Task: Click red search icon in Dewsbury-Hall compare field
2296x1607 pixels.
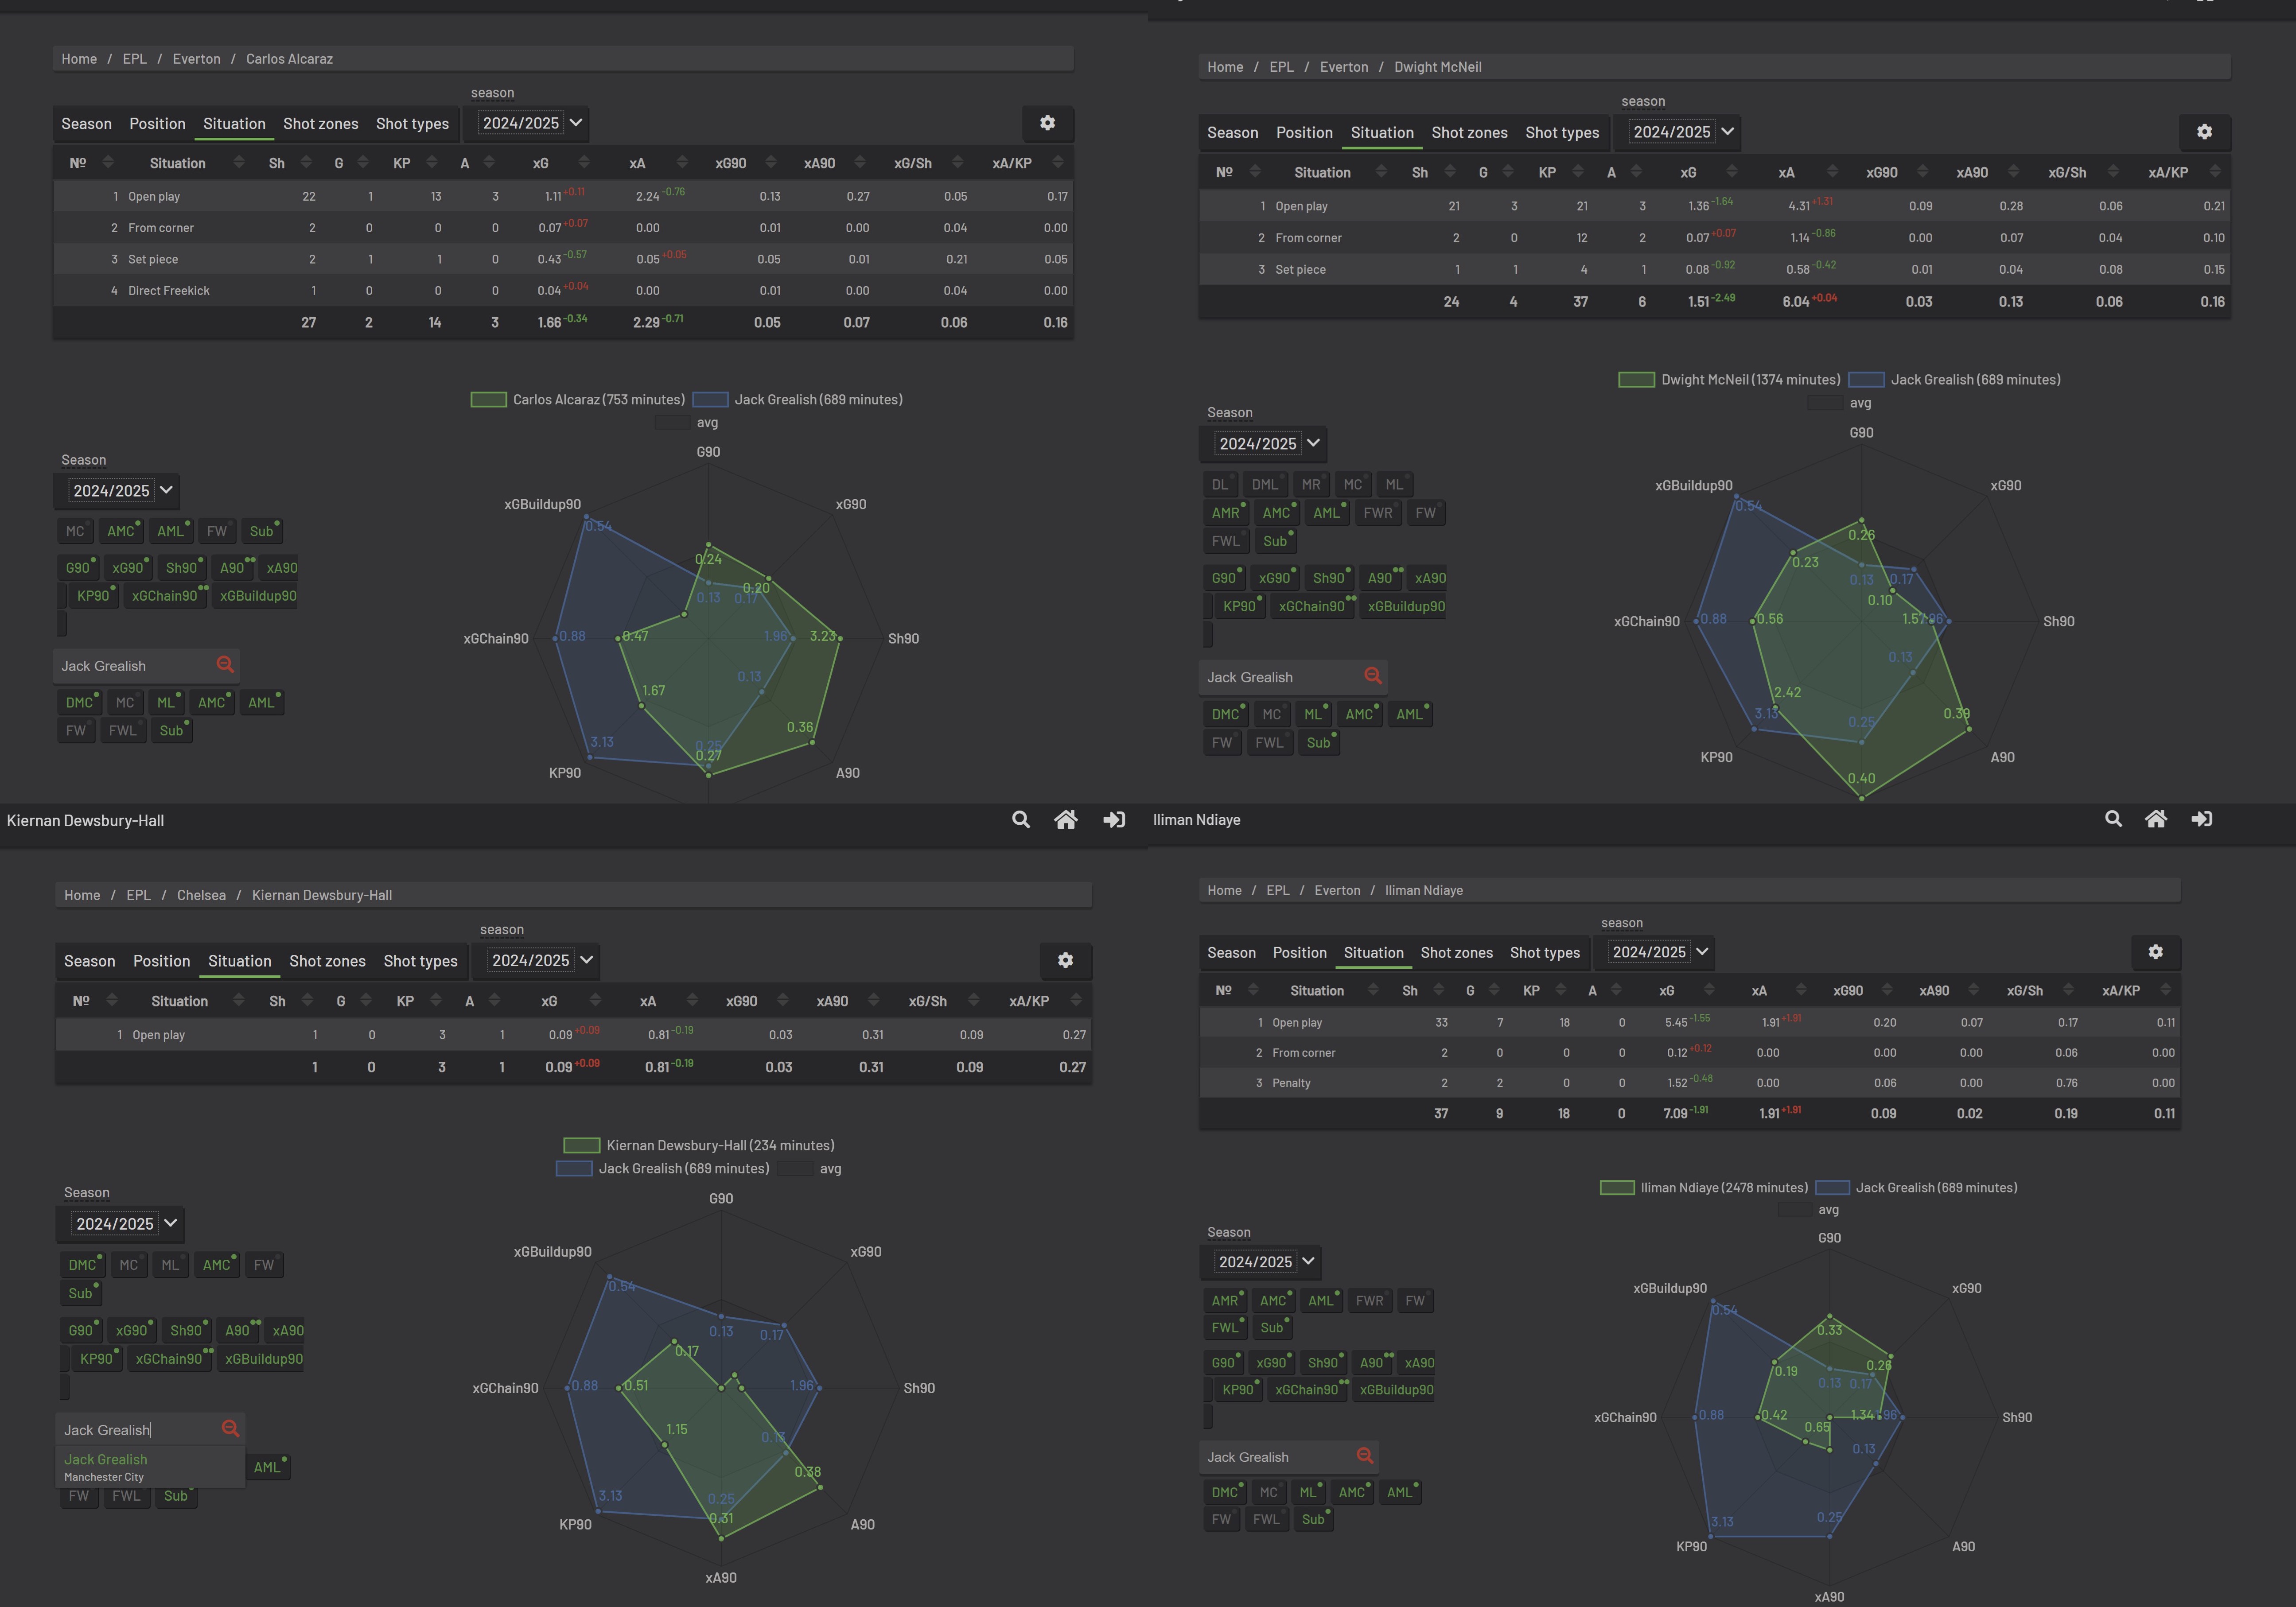Action: click(230, 1429)
